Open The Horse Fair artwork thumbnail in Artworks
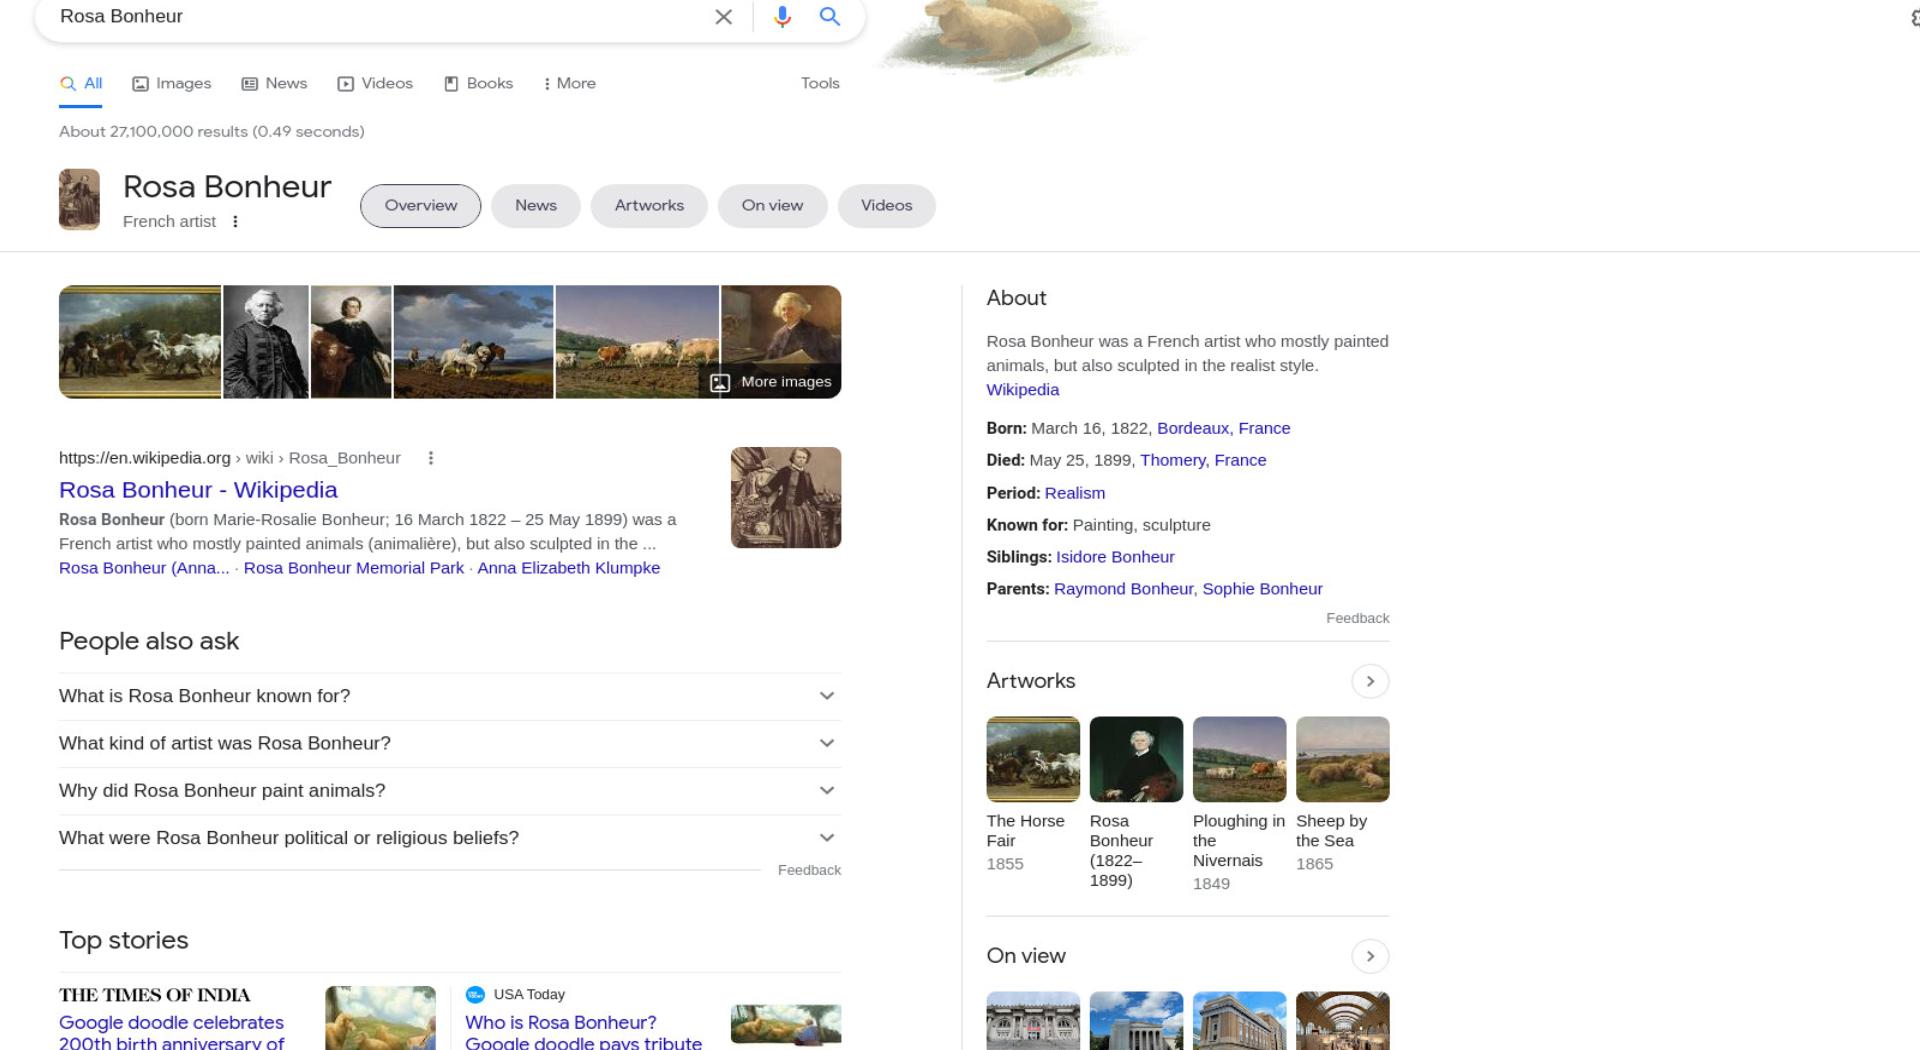 pos(1033,759)
